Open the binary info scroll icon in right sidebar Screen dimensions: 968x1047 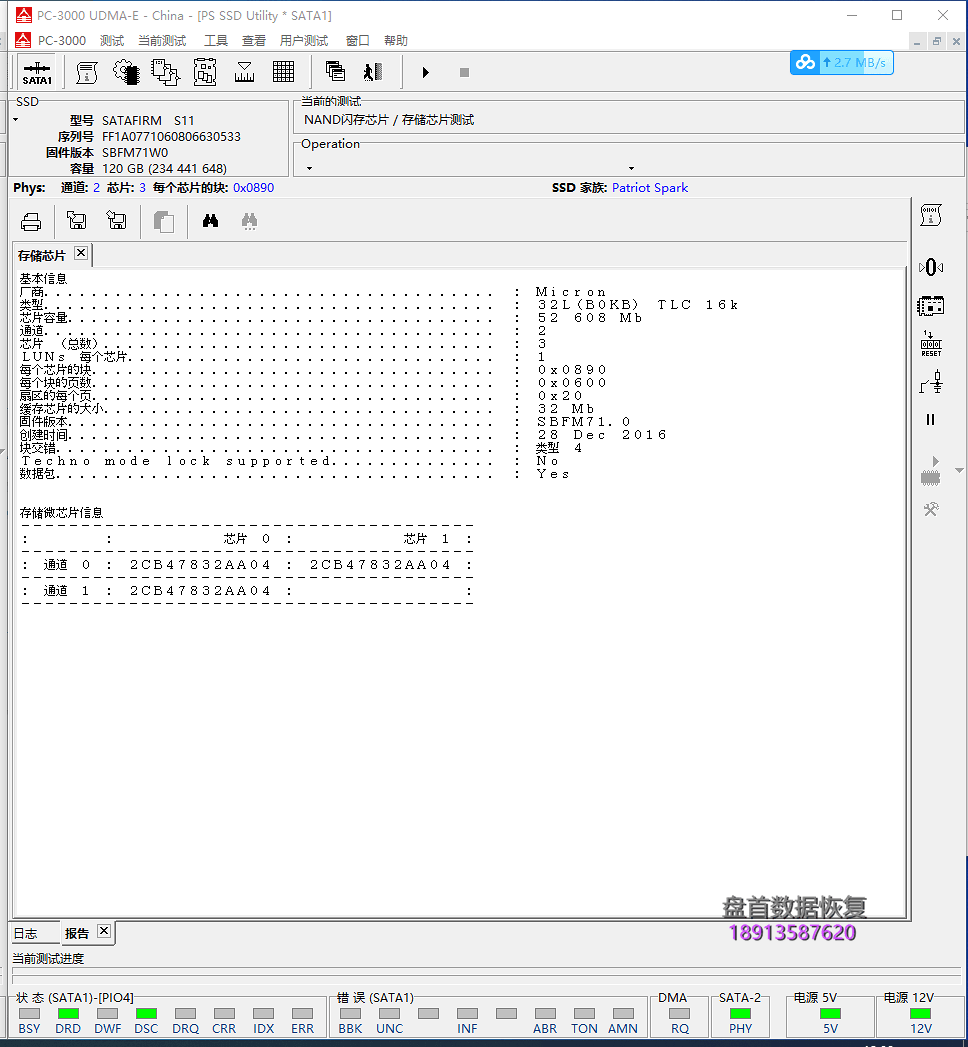[x=931, y=216]
